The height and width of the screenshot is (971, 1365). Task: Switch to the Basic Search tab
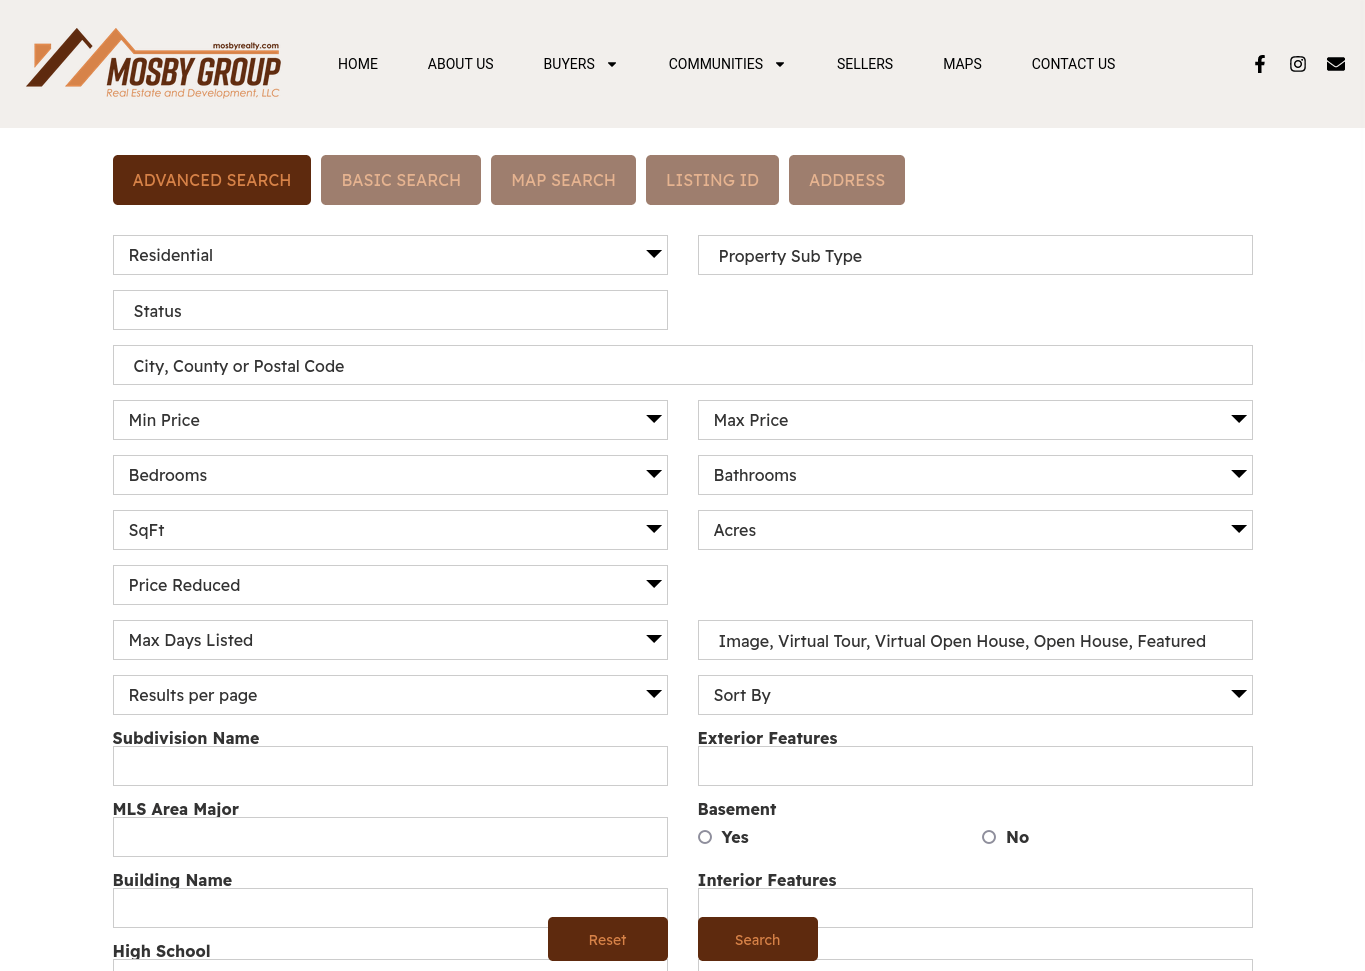tap(401, 180)
